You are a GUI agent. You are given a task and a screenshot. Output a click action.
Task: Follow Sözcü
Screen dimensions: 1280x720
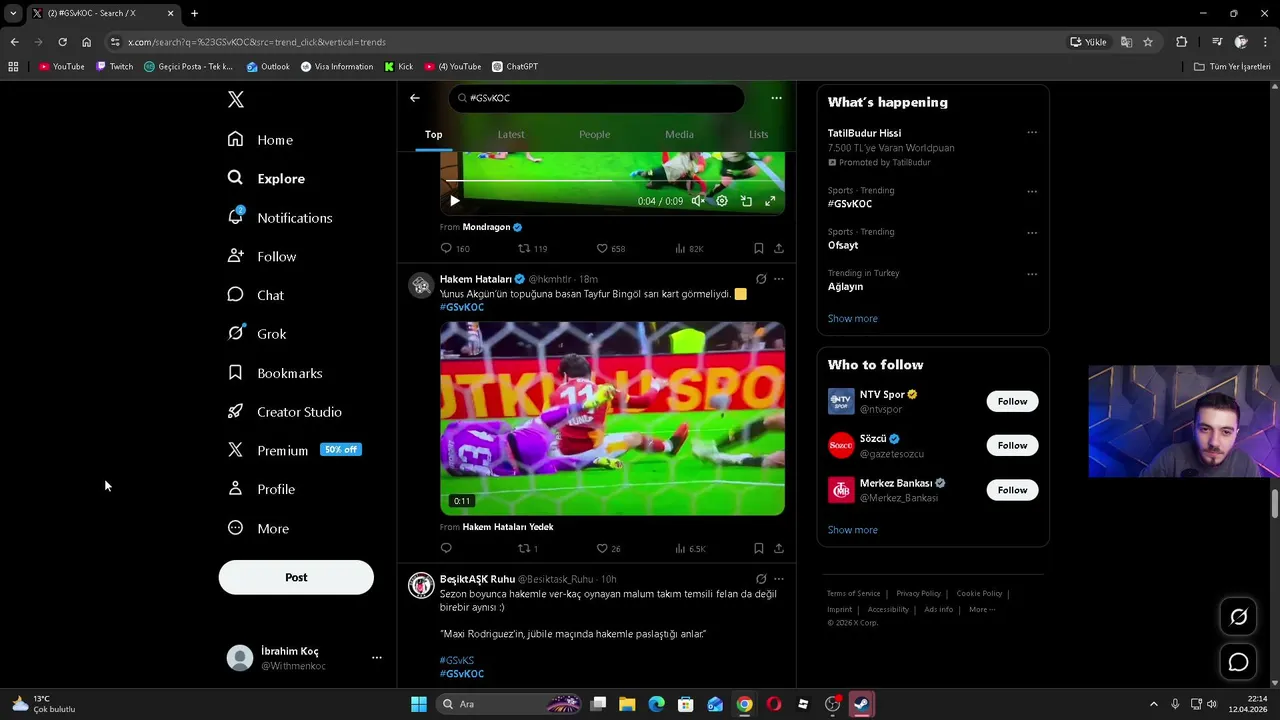pyautogui.click(x=1012, y=445)
